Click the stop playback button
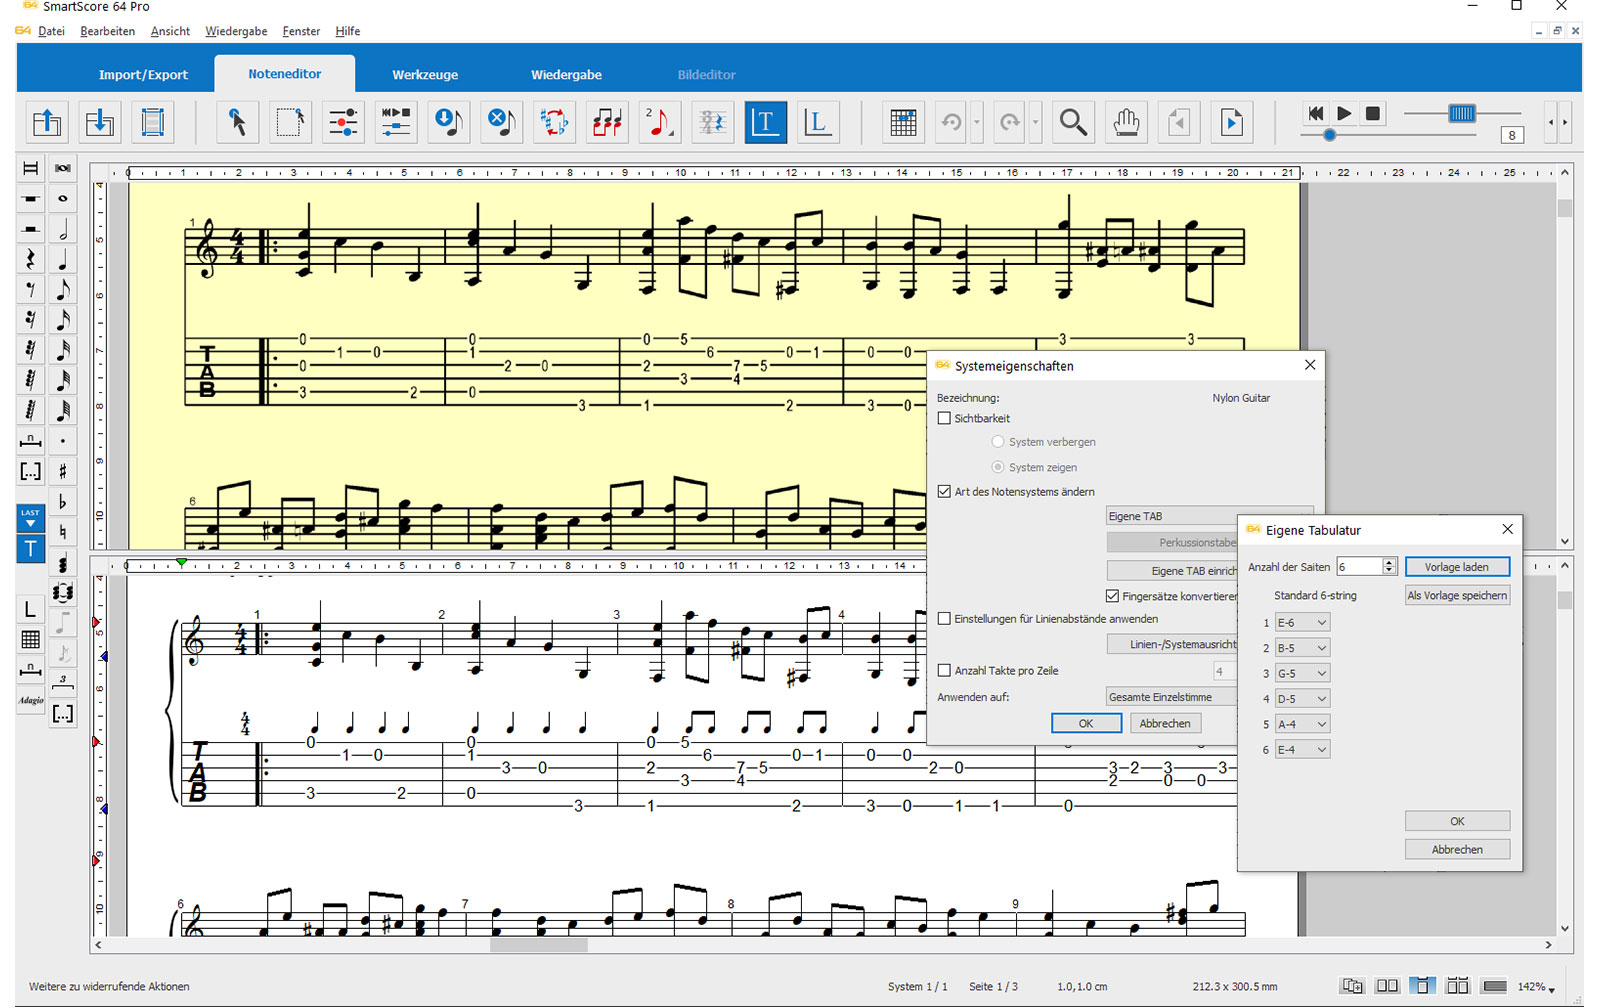The image size is (1600, 1007). point(1373,114)
